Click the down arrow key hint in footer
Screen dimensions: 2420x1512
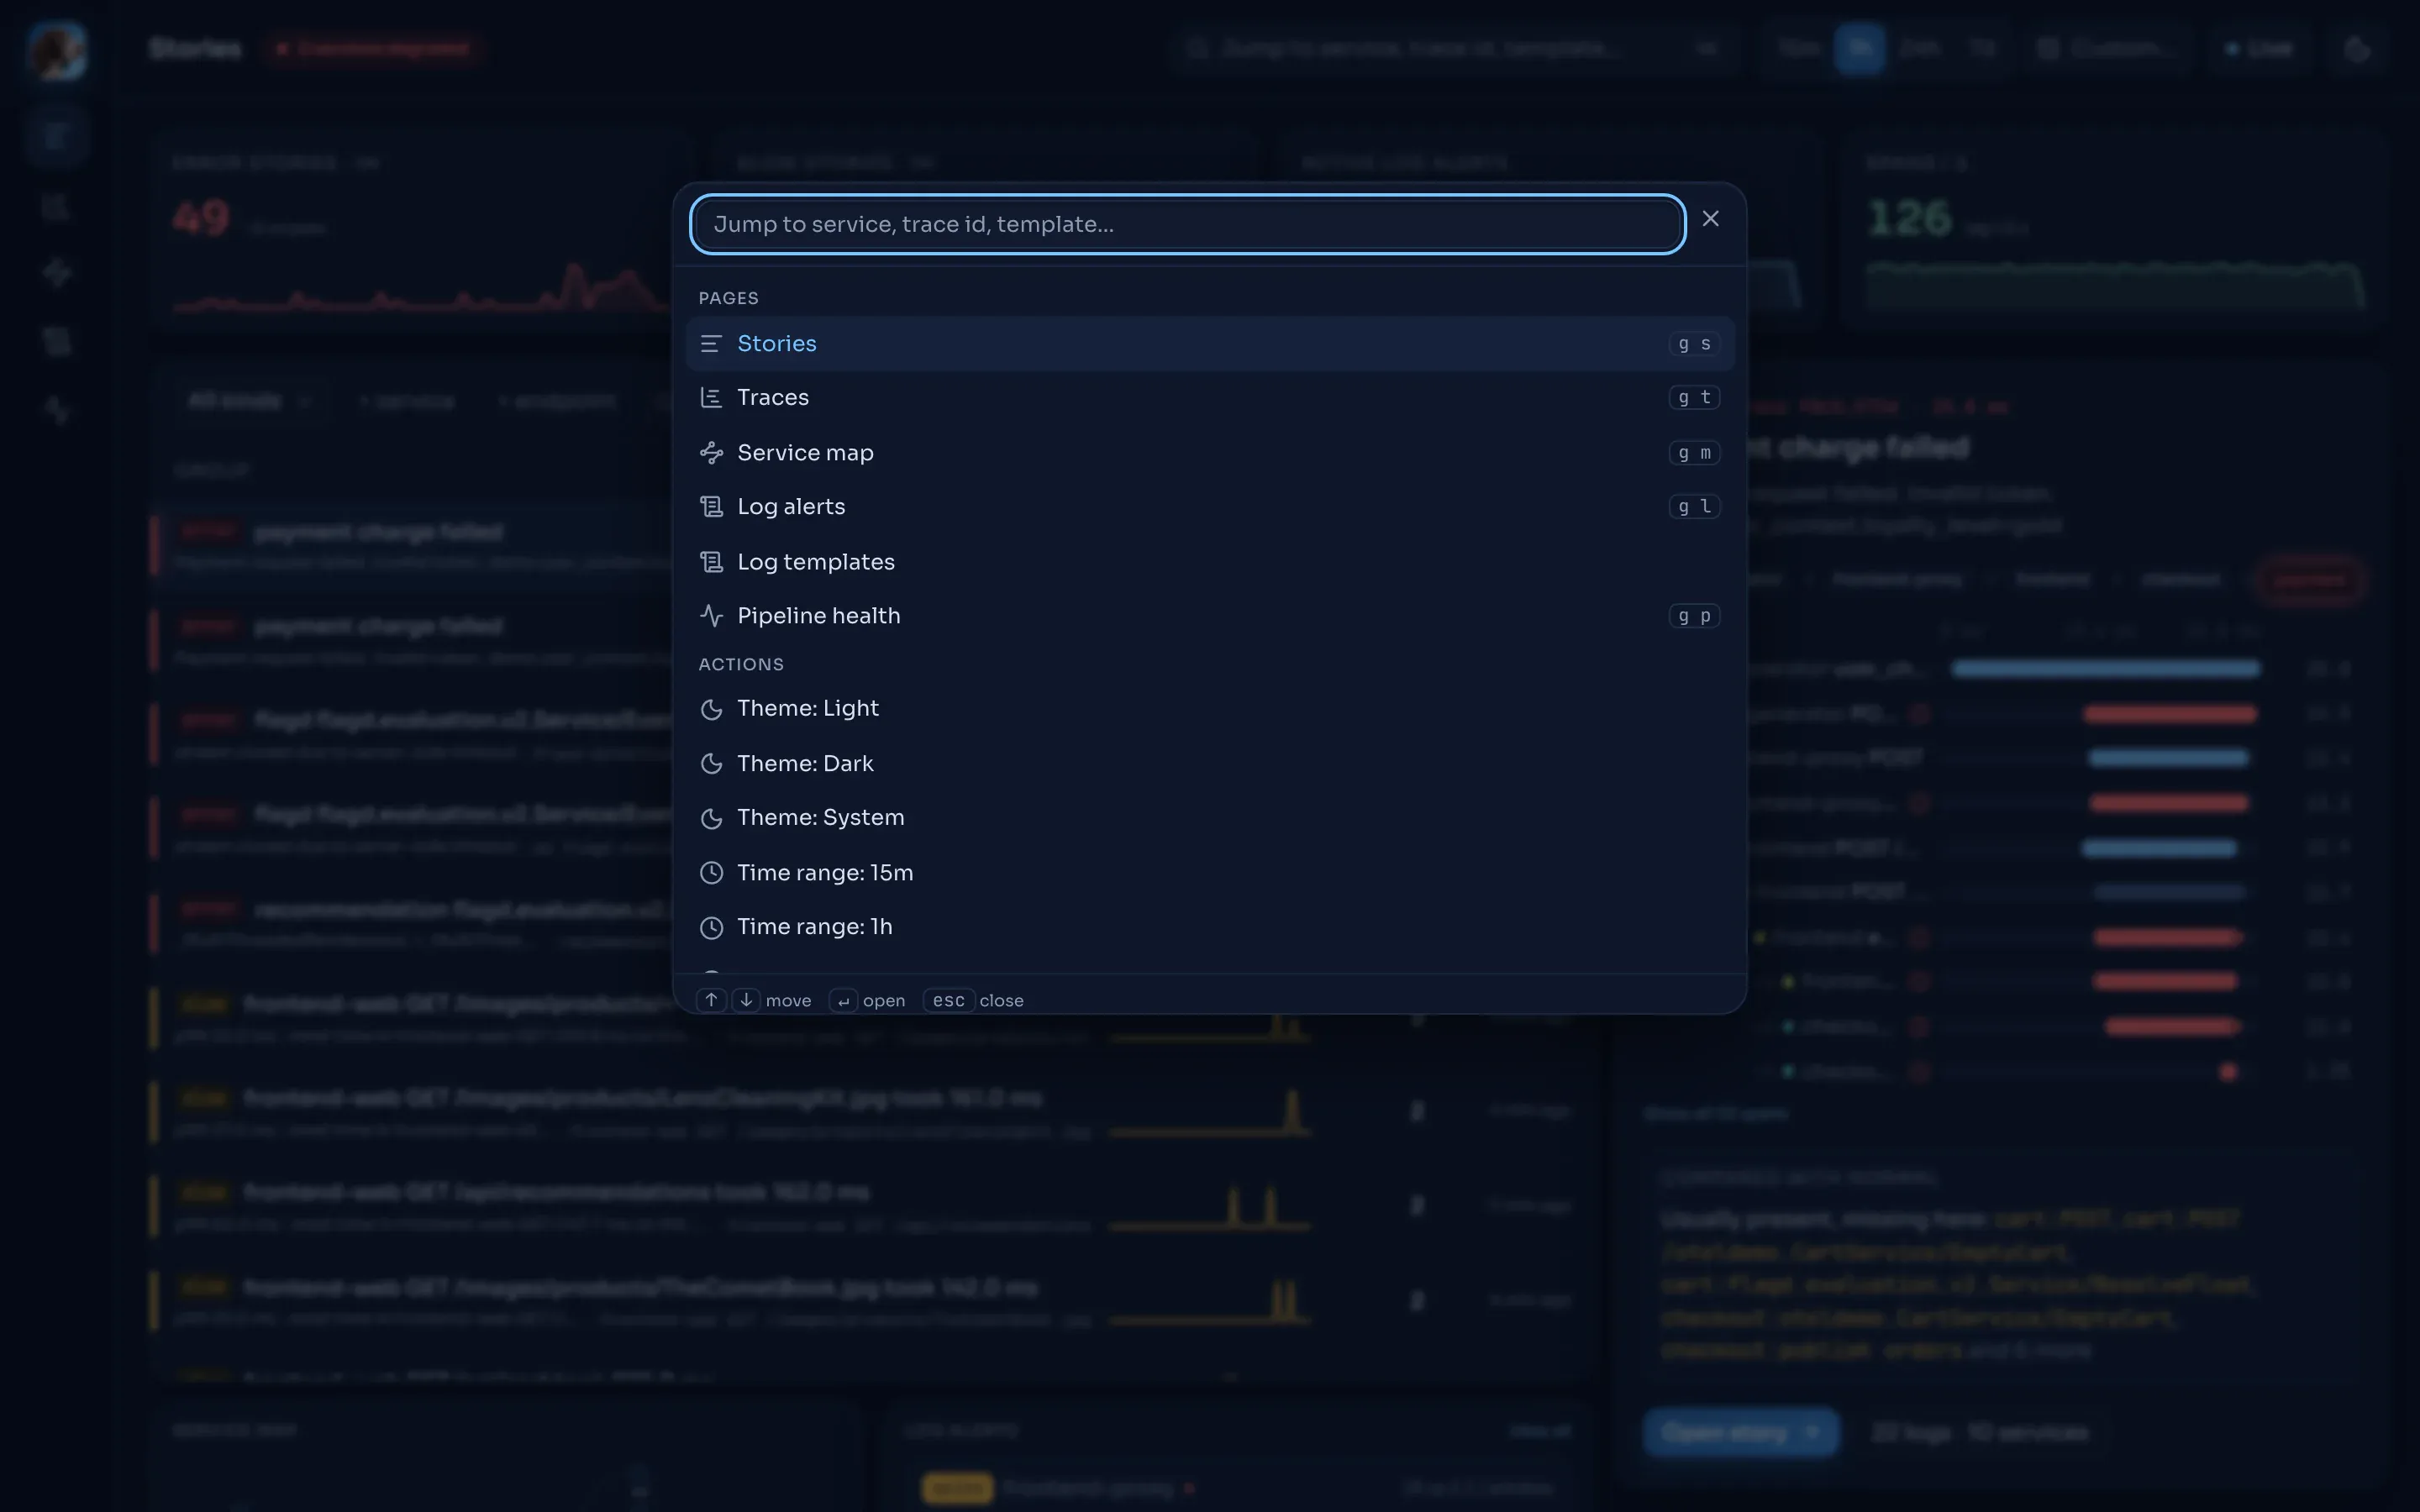pos(746,1000)
